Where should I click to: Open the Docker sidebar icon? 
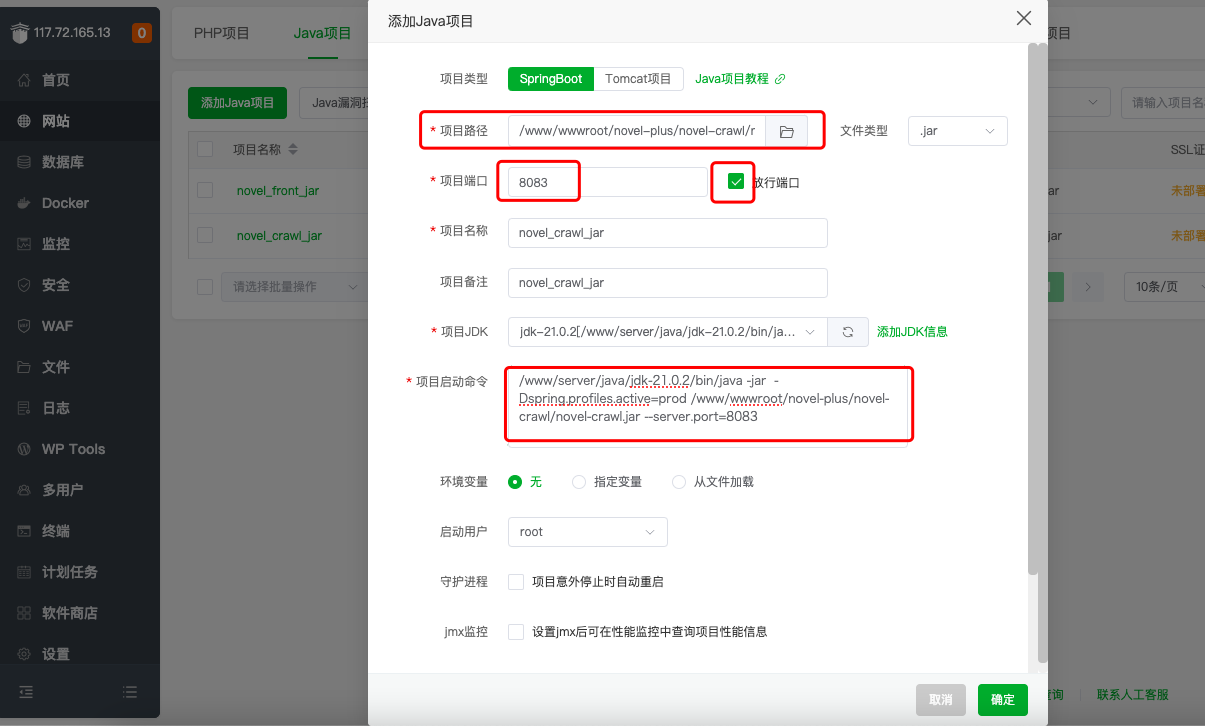24,203
